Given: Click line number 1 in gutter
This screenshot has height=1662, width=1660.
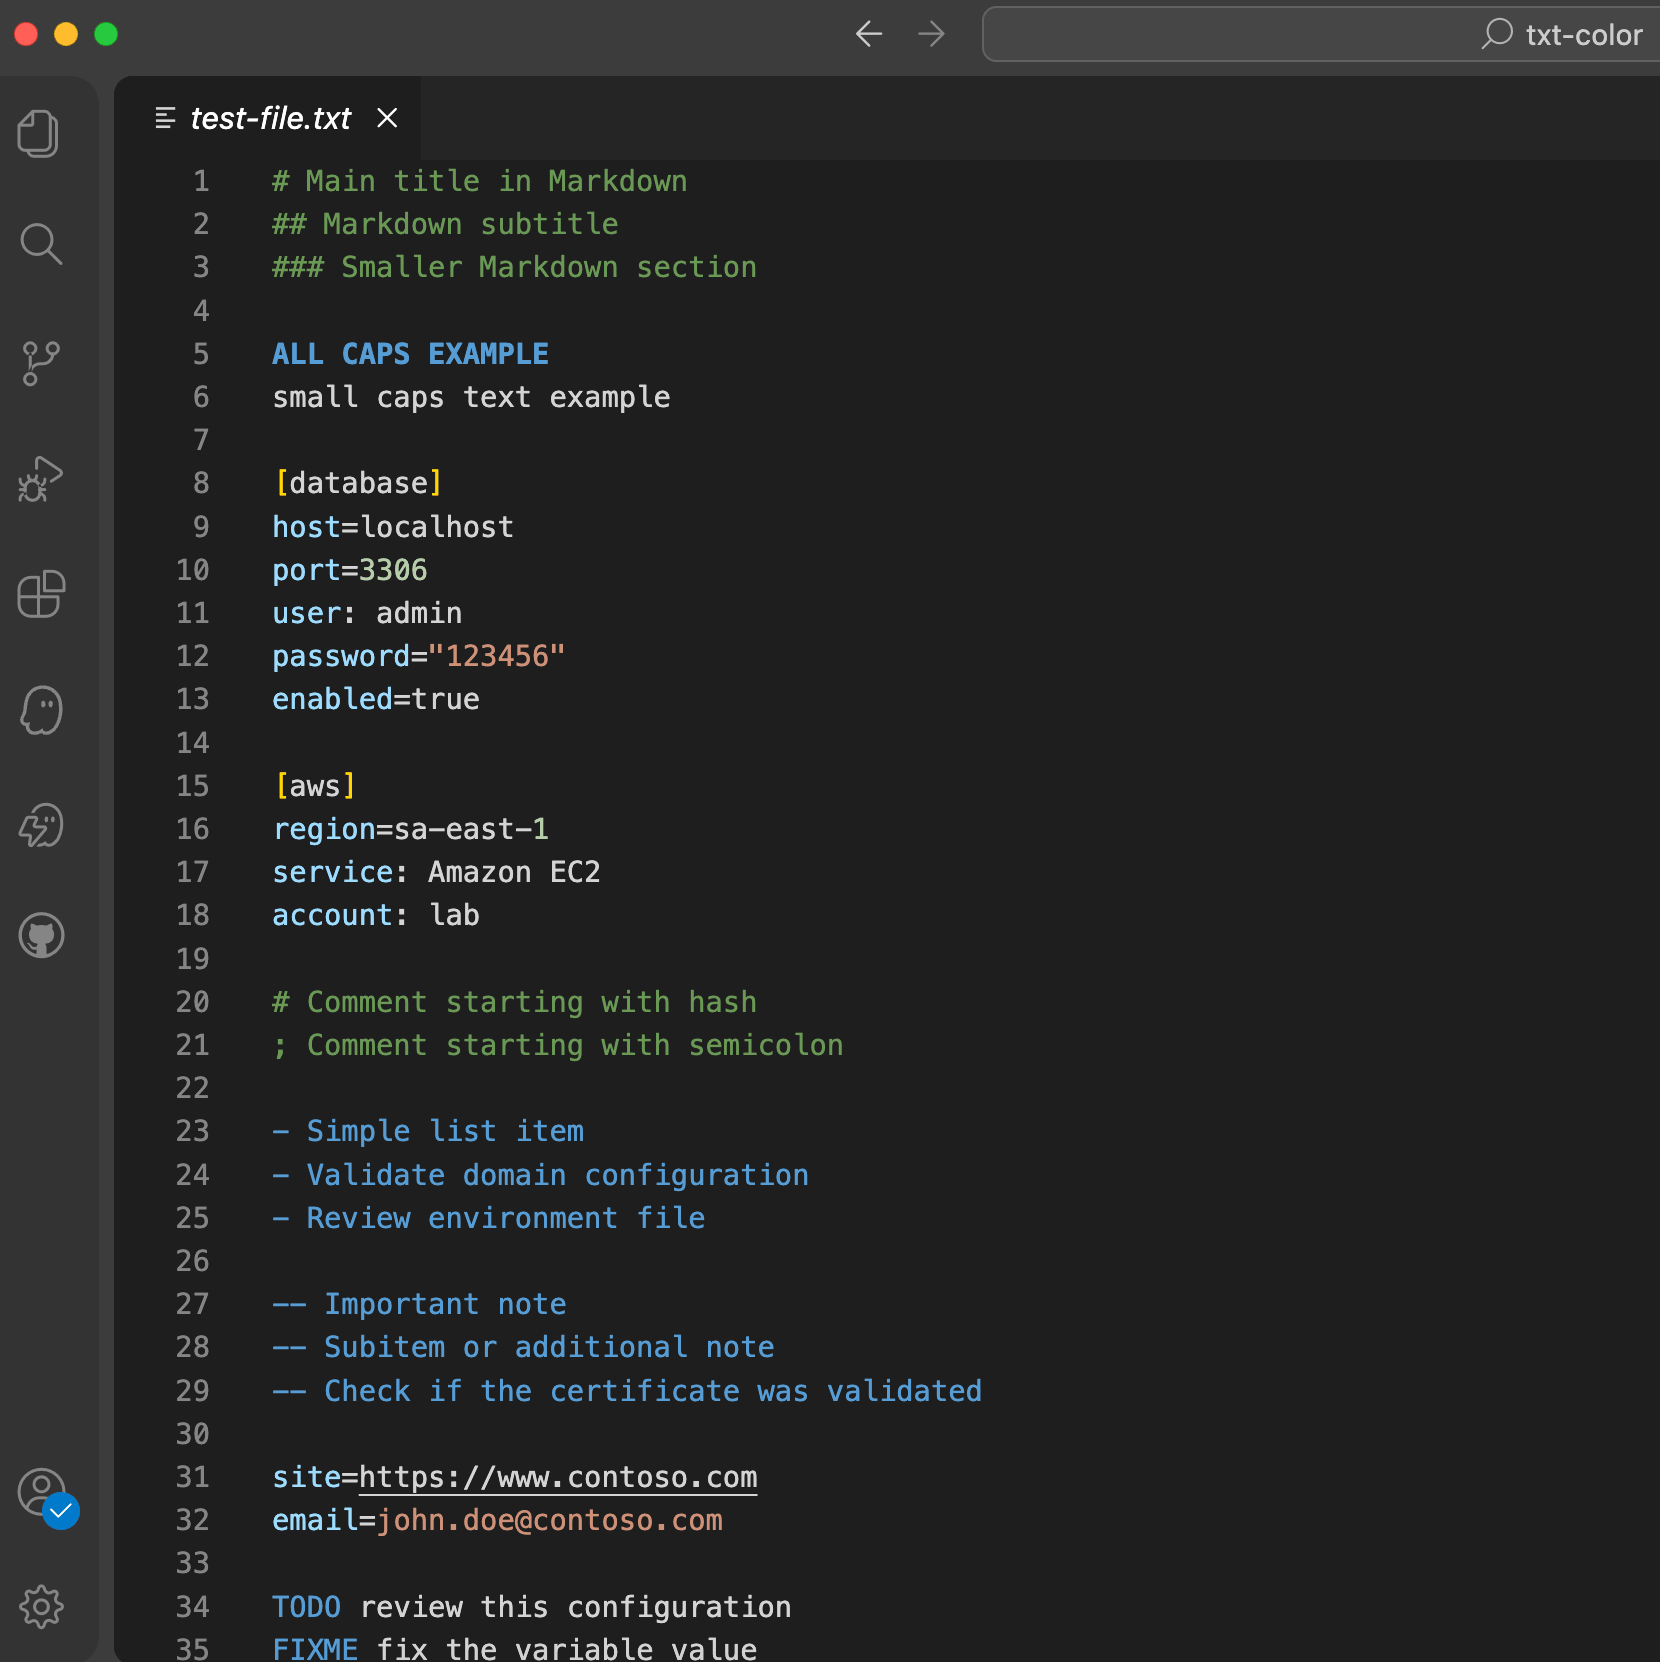Looking at the screenshot, I should click(201, 181).
